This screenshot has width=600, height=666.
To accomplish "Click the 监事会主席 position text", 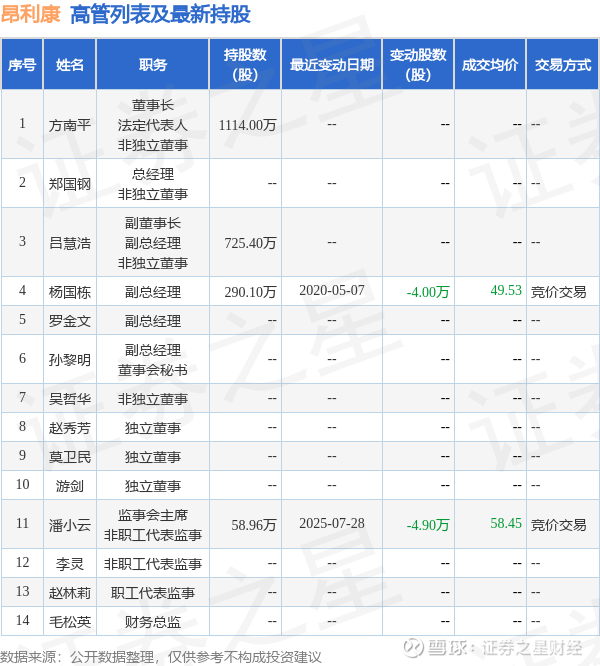I will (x=153, y=515).
